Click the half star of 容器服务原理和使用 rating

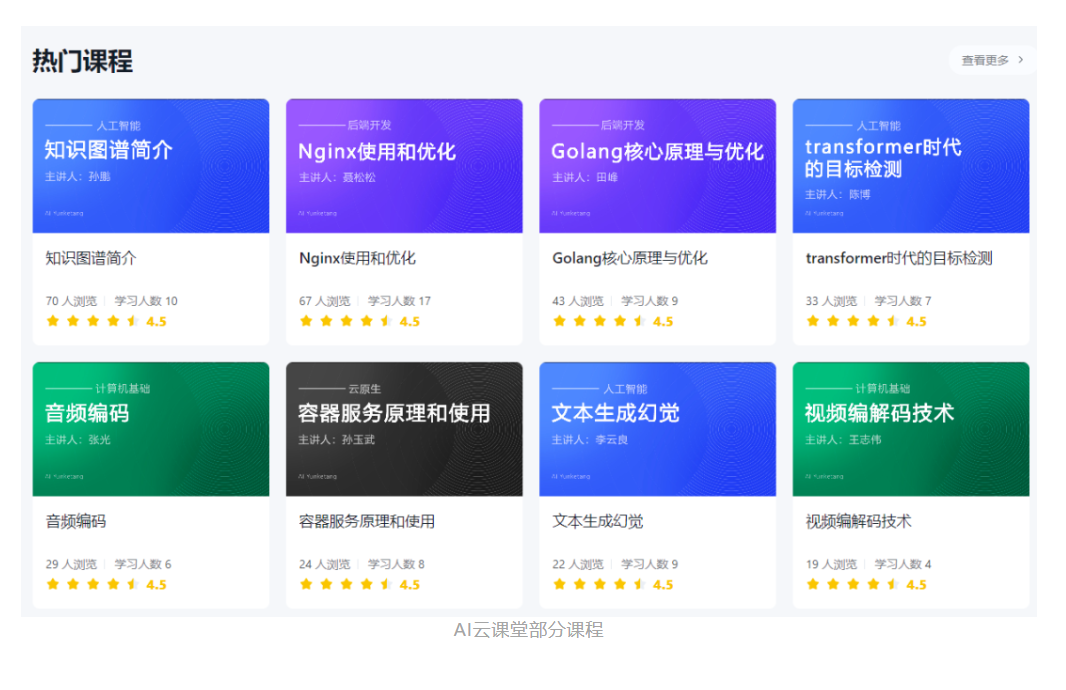pos(386,584)
